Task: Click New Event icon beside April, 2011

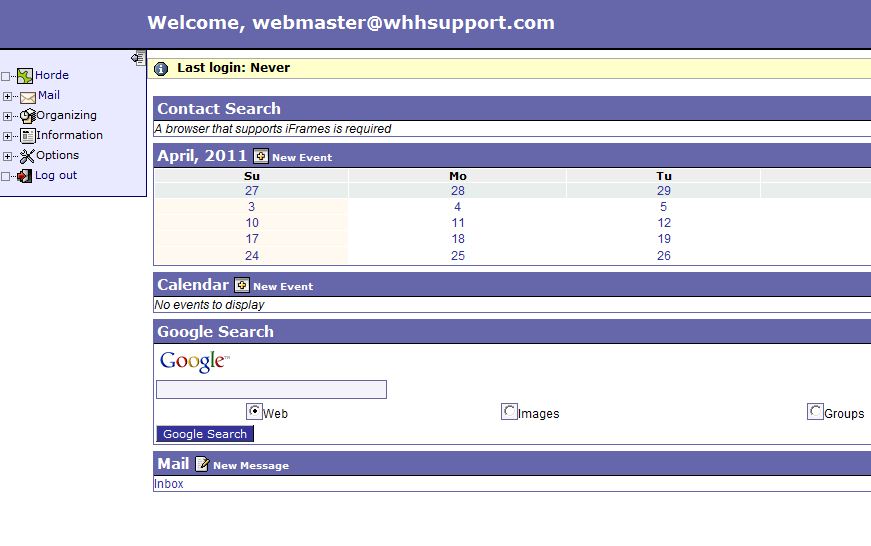Action: (261, 156)
